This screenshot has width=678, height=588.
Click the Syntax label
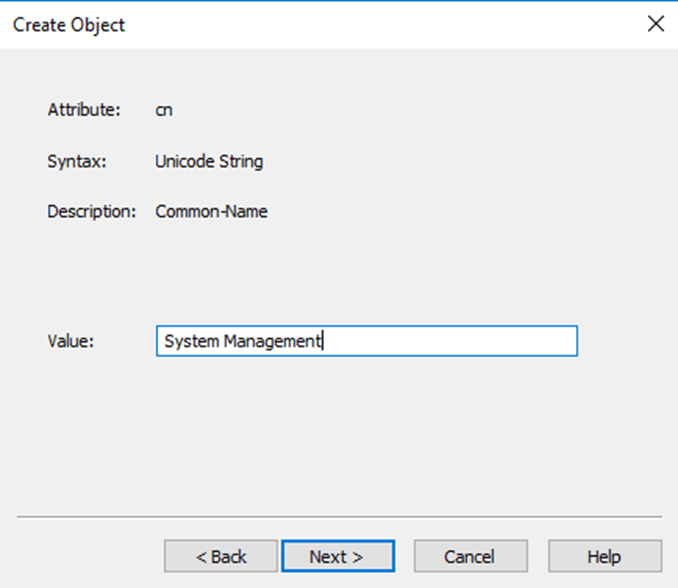point(76,161)
